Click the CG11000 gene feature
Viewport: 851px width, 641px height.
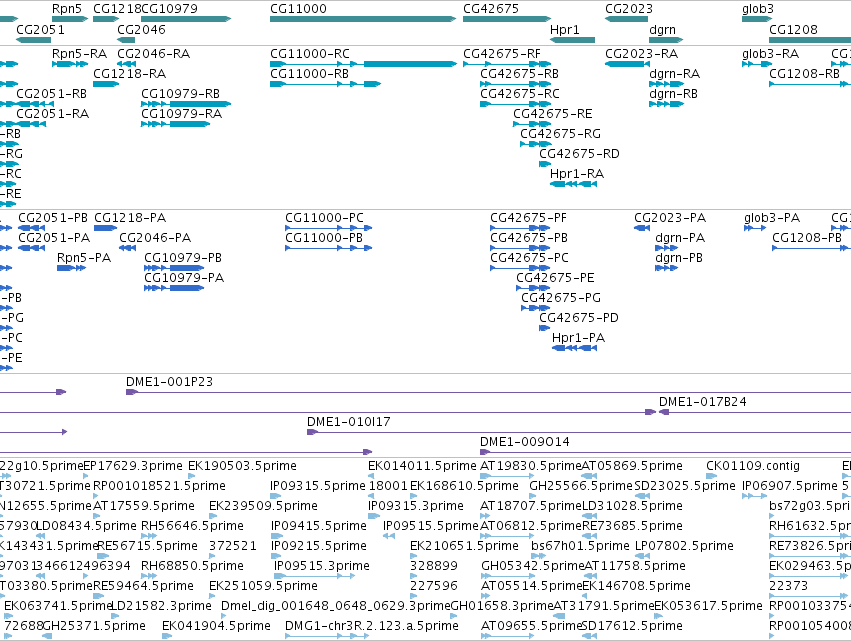(x=363, y=19)
